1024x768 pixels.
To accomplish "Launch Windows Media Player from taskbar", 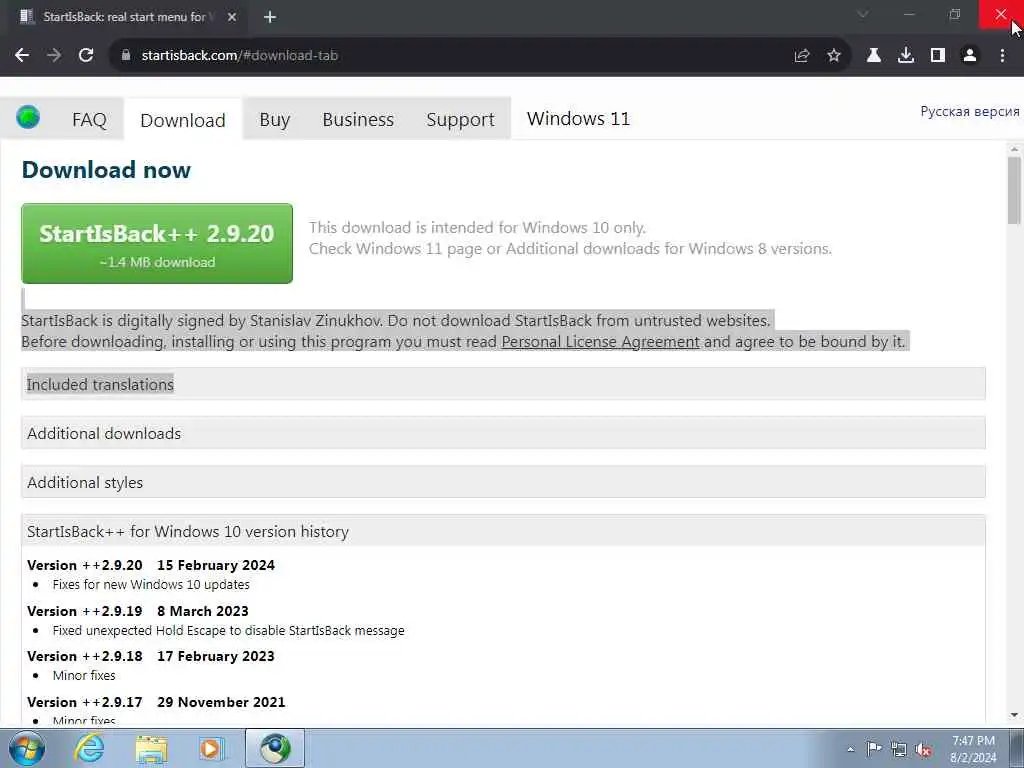I will [211, 748].
